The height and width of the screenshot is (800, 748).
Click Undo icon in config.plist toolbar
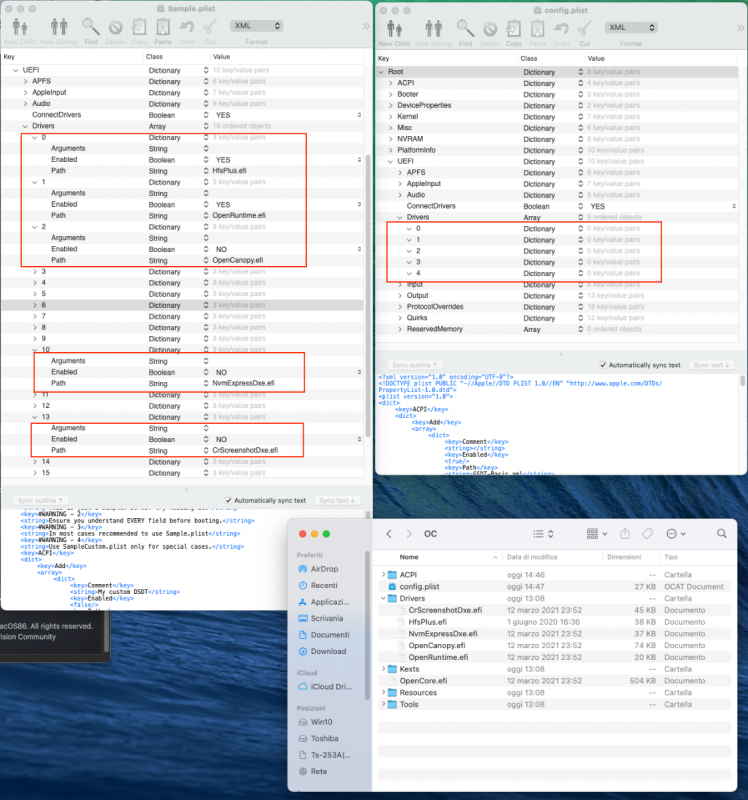pos(561,29)
